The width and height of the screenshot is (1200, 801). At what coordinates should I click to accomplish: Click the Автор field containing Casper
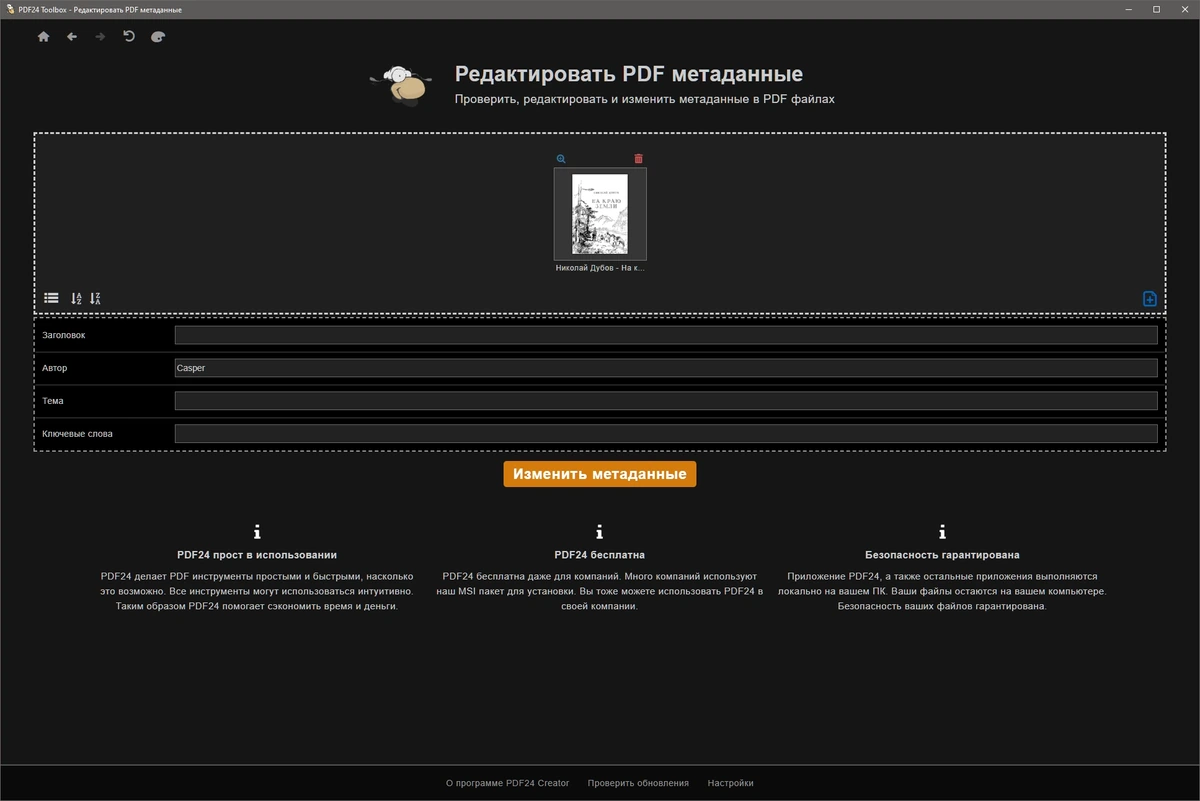[666, 368]
